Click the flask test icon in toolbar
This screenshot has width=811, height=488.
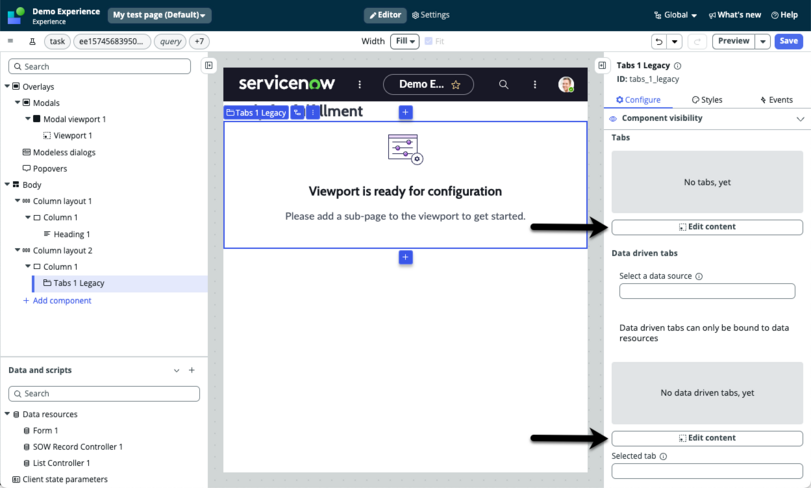tap(33, 41)
